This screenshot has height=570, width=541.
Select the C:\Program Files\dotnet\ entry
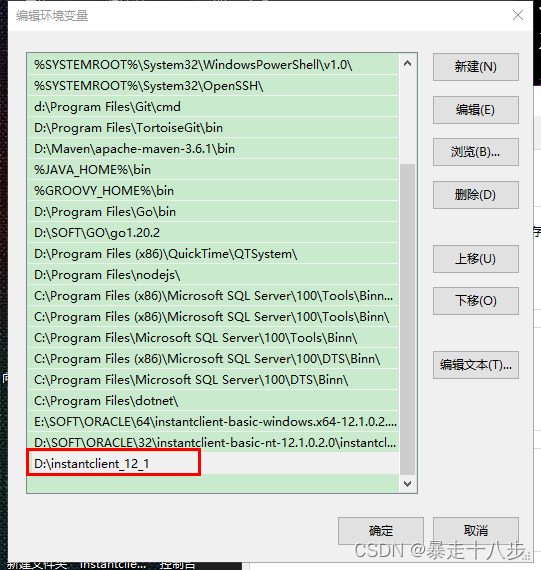213,401
